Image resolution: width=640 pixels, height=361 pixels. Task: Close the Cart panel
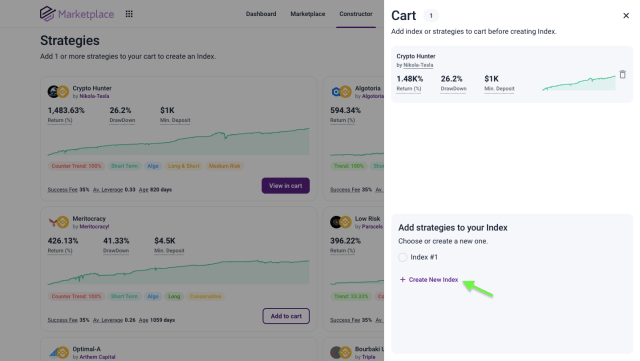pyautogui.click(x=626, y=16)
